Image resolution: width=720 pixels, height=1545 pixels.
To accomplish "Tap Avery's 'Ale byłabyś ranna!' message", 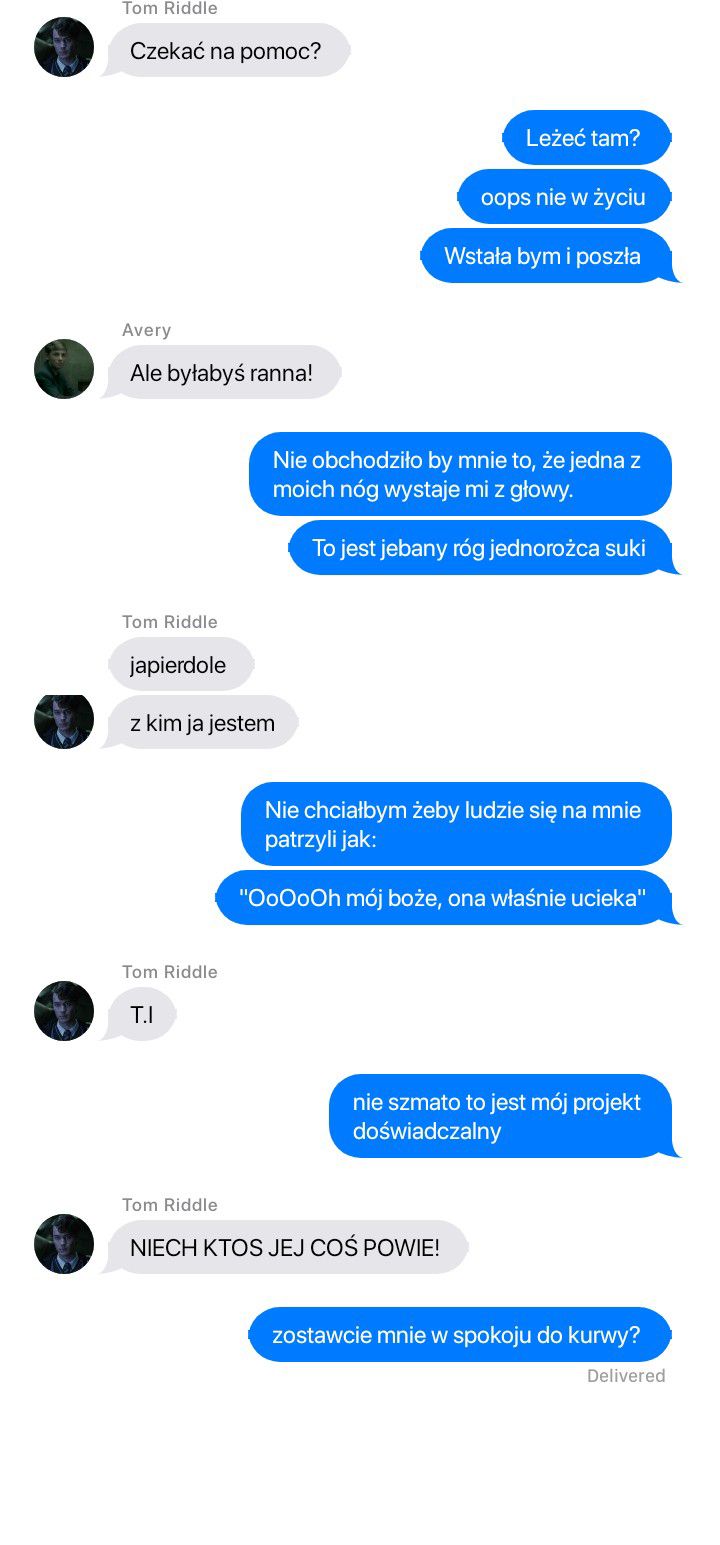I will click(223, 373).
